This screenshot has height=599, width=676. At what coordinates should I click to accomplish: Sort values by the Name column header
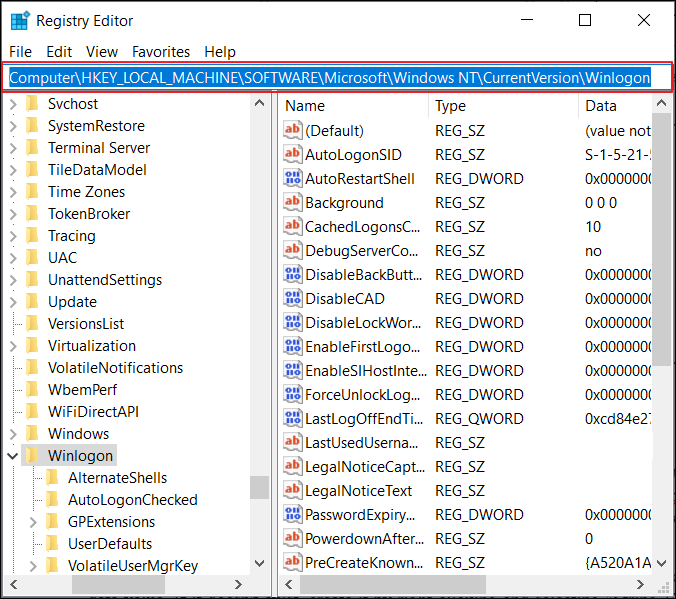[x=354, y=106]
